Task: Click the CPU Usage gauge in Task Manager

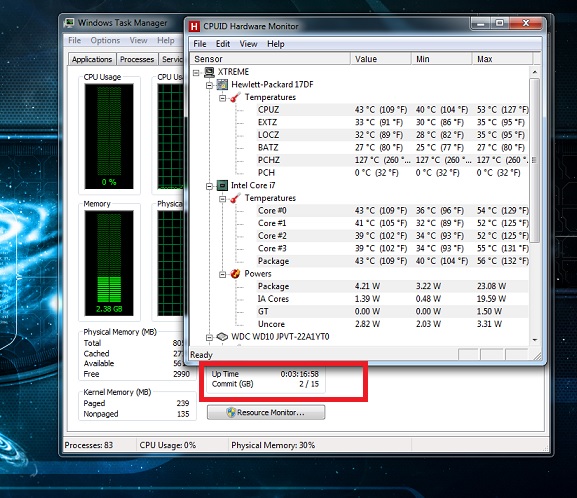Action: pyautogui.click(x=109, y=136)
